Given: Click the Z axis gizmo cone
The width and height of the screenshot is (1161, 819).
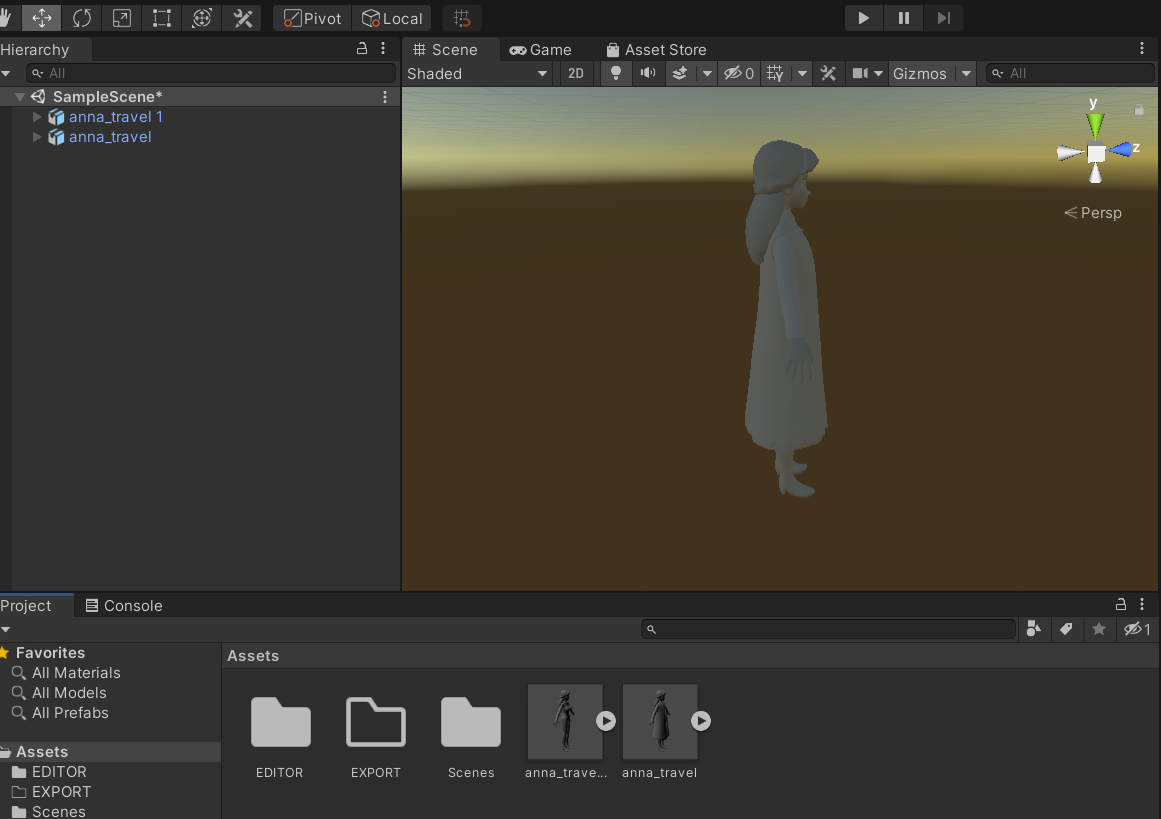Looking at the screenshot, I should coord(1121,150).
